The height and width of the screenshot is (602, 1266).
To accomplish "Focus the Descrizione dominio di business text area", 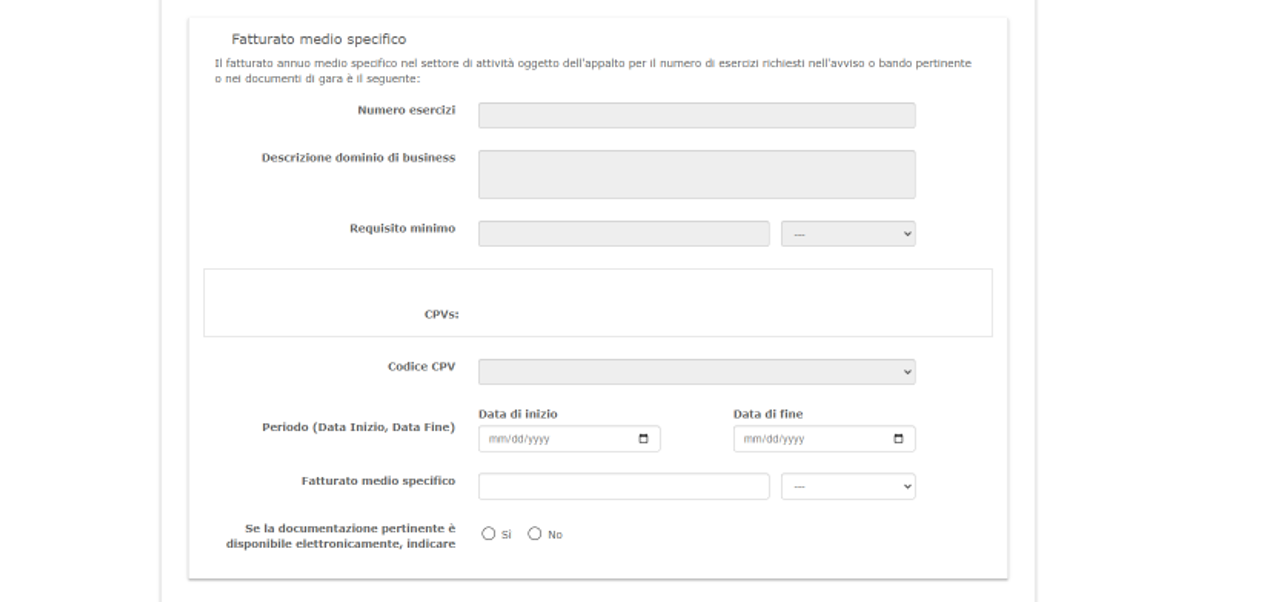I will coord(696,175).
